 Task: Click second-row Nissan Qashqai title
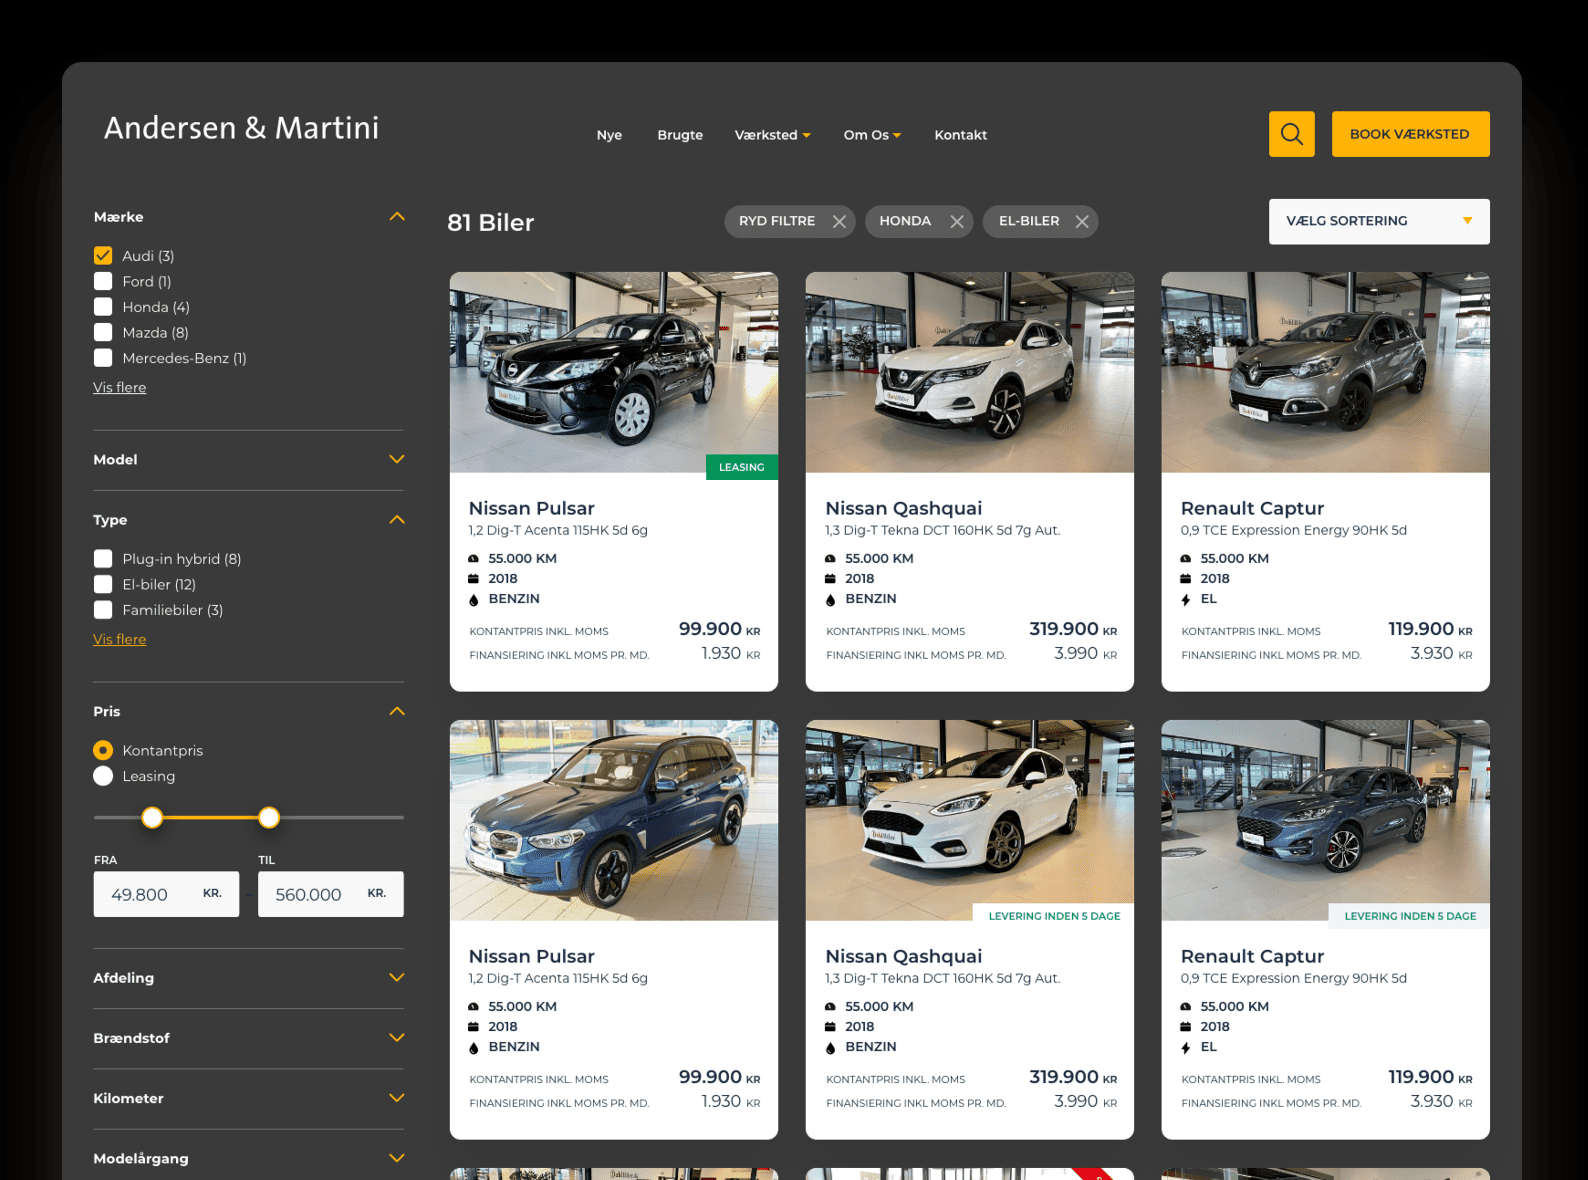(x=904, y=956)
